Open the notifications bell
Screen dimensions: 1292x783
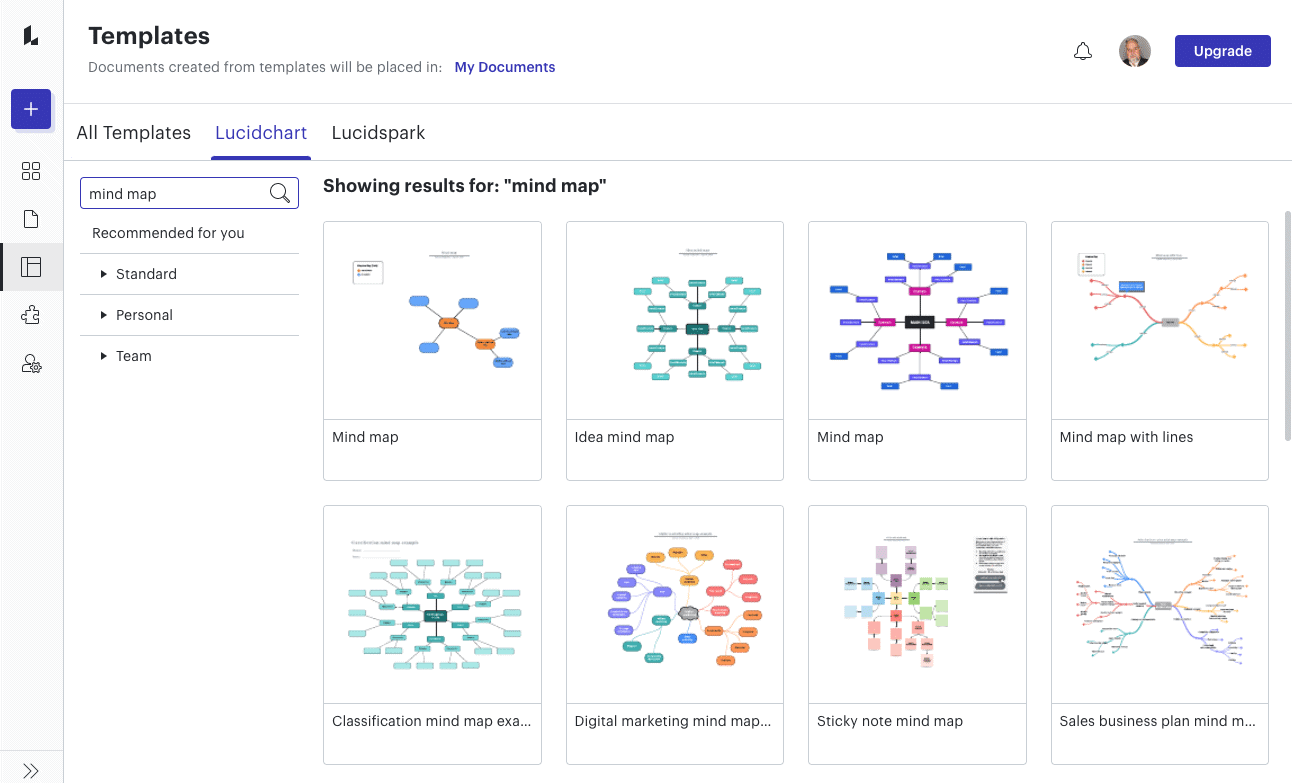[1083, 50]
